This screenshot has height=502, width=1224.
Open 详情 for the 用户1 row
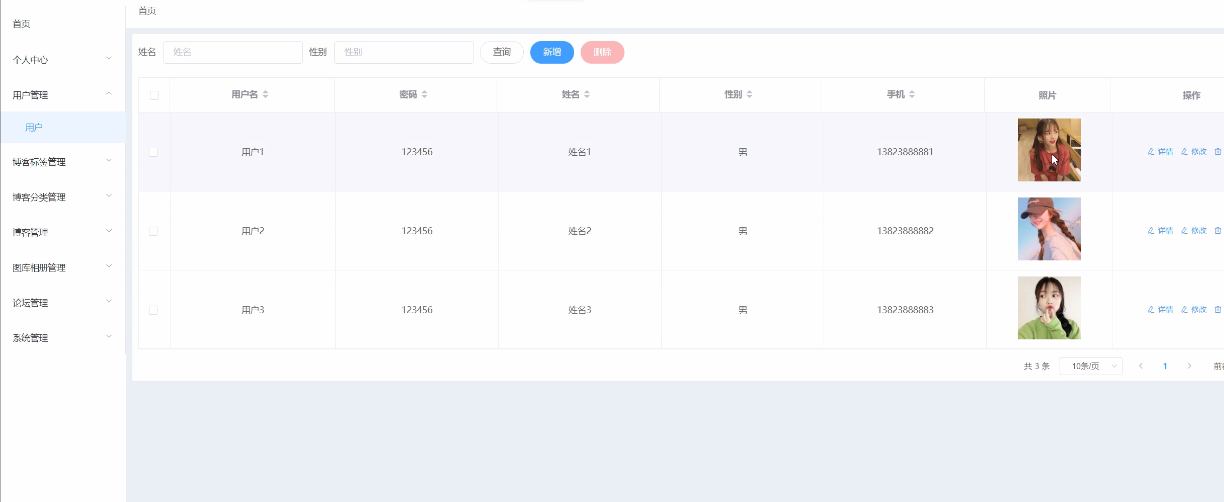pos(1160,152)
